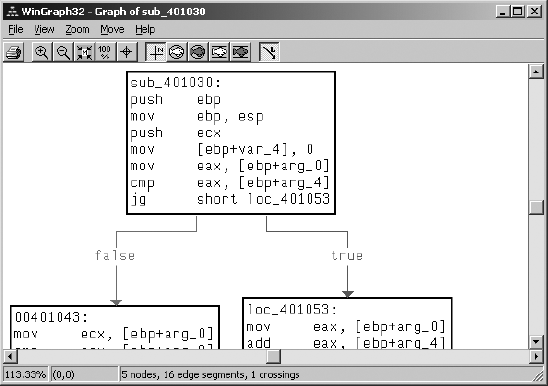This screenshot has width=548, height=386.
Task: Open the Help menu
Action: [x=145, y=29]
